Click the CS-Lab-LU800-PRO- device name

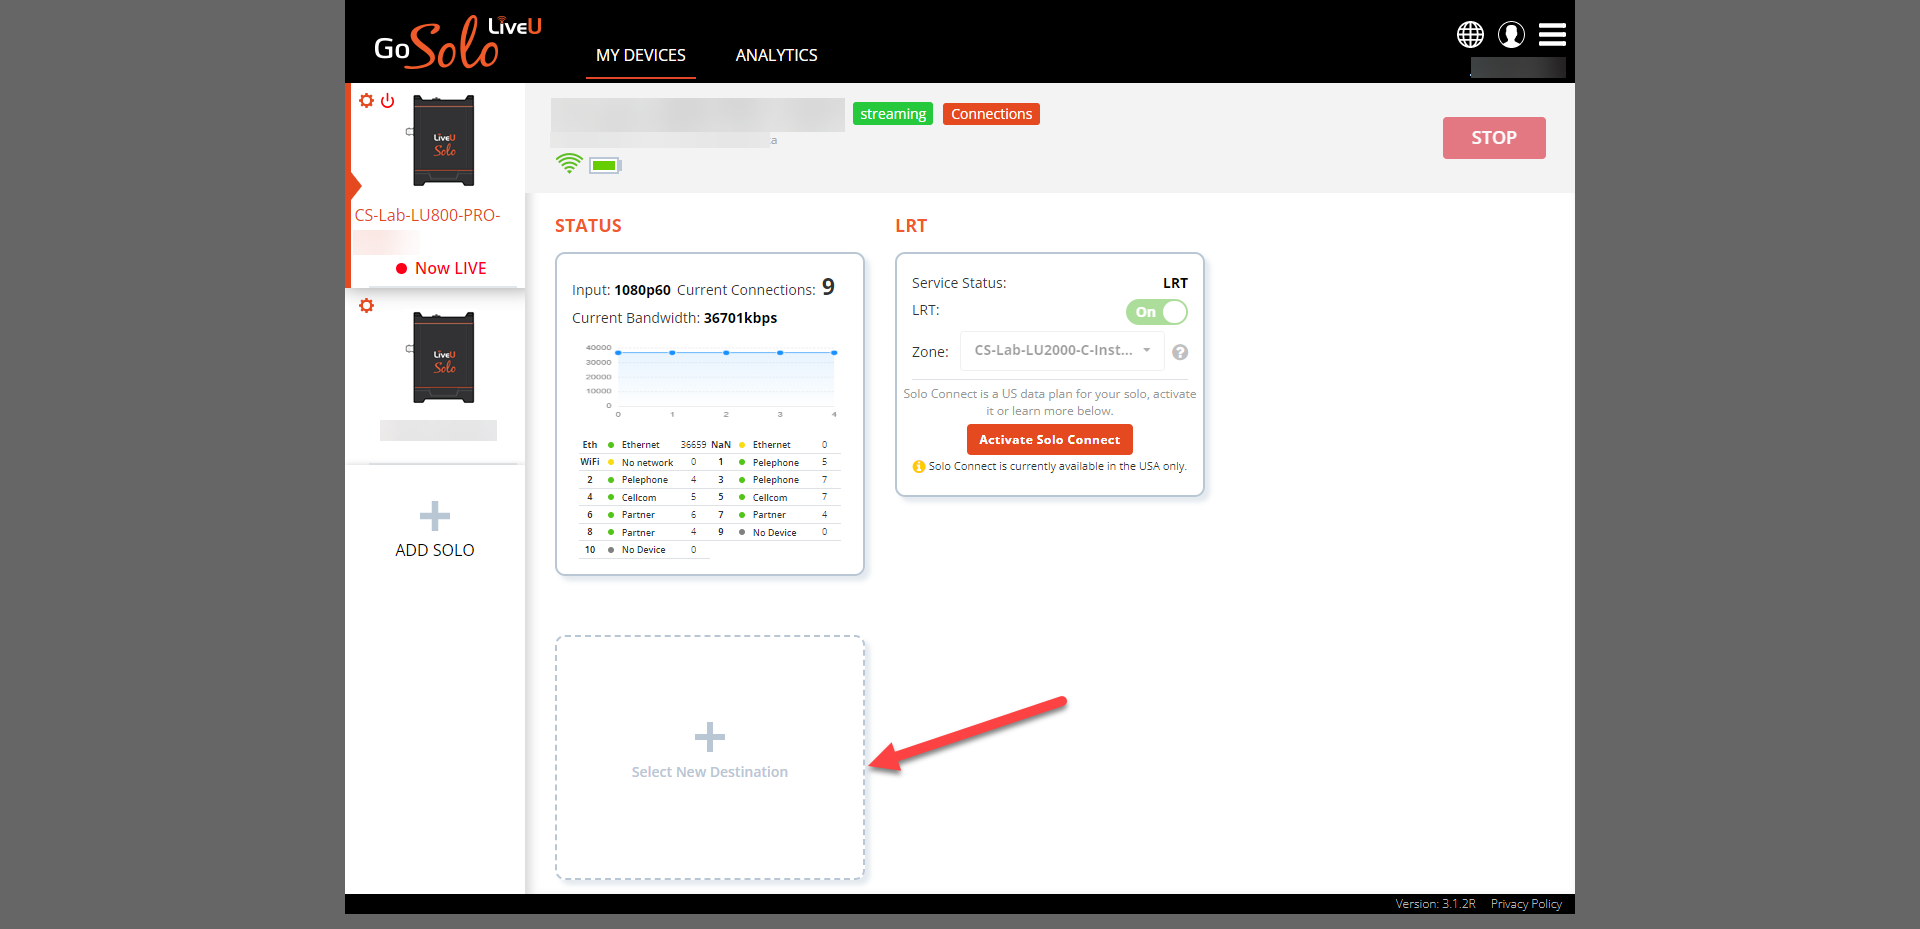(428, 215)
